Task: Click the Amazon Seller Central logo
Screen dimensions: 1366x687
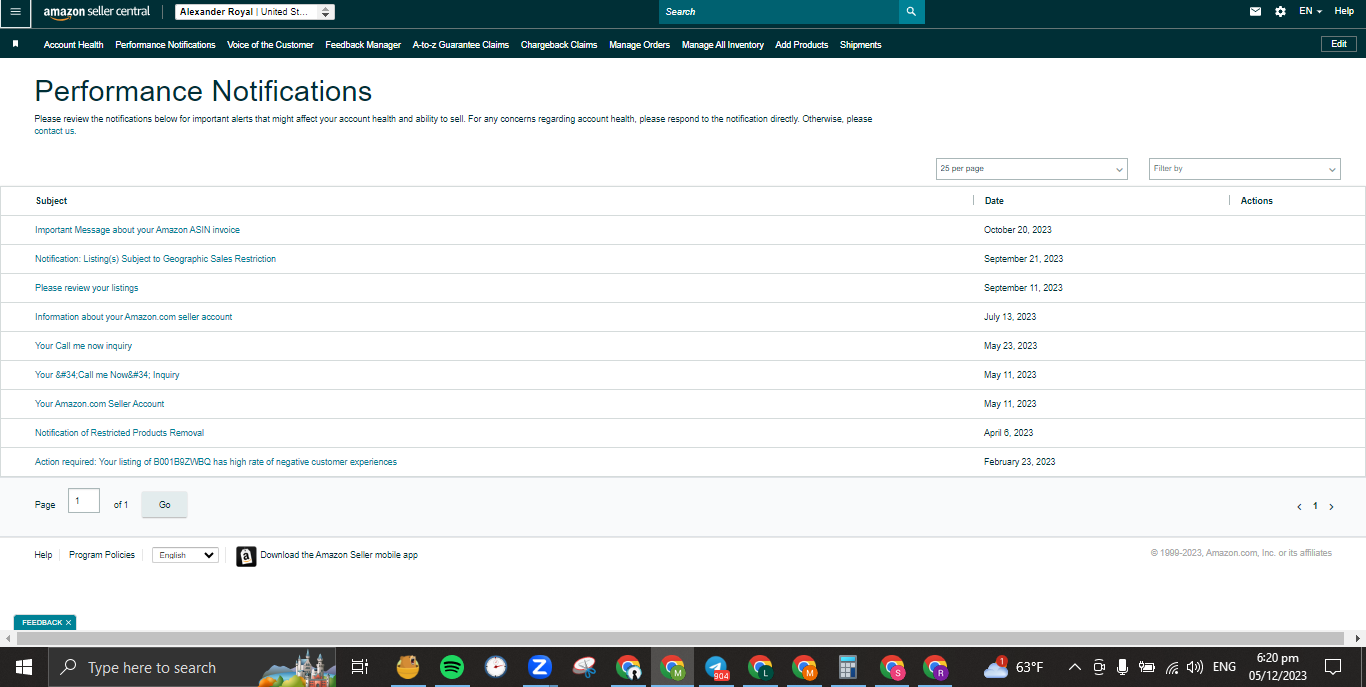Action: point(96,12)
